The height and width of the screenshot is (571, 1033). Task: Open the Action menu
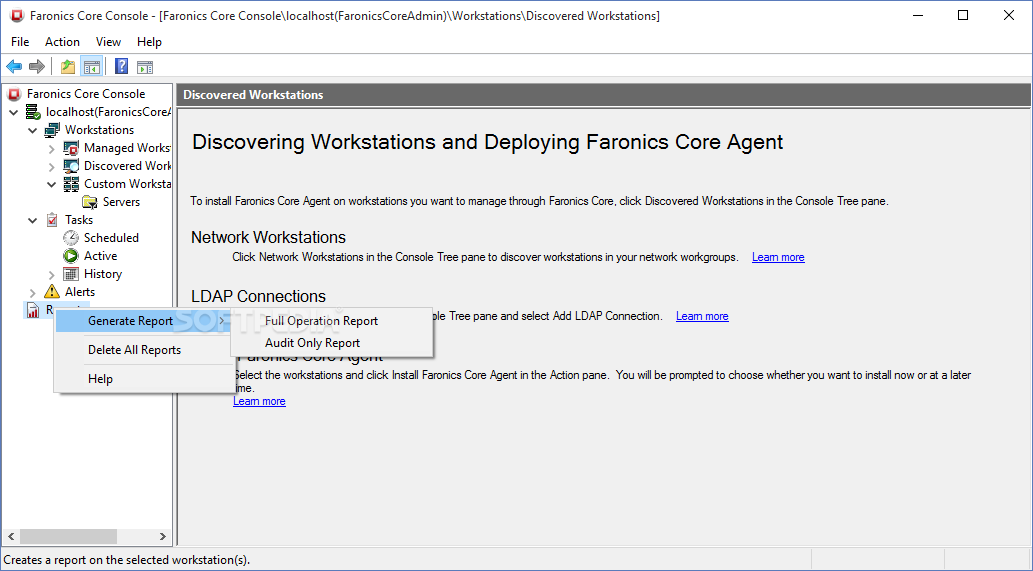[x=62, y=41]
